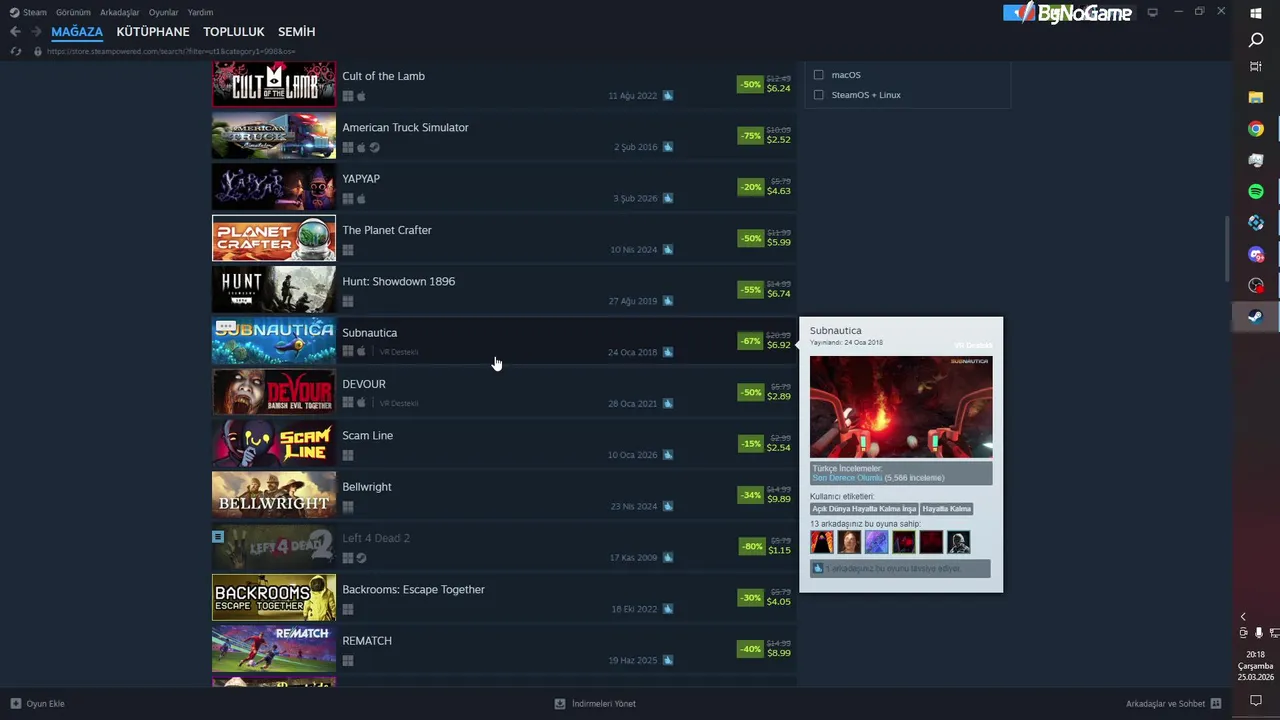
Task: Click first friend avatar in Subnautica popup
Action: pos(822,542)
